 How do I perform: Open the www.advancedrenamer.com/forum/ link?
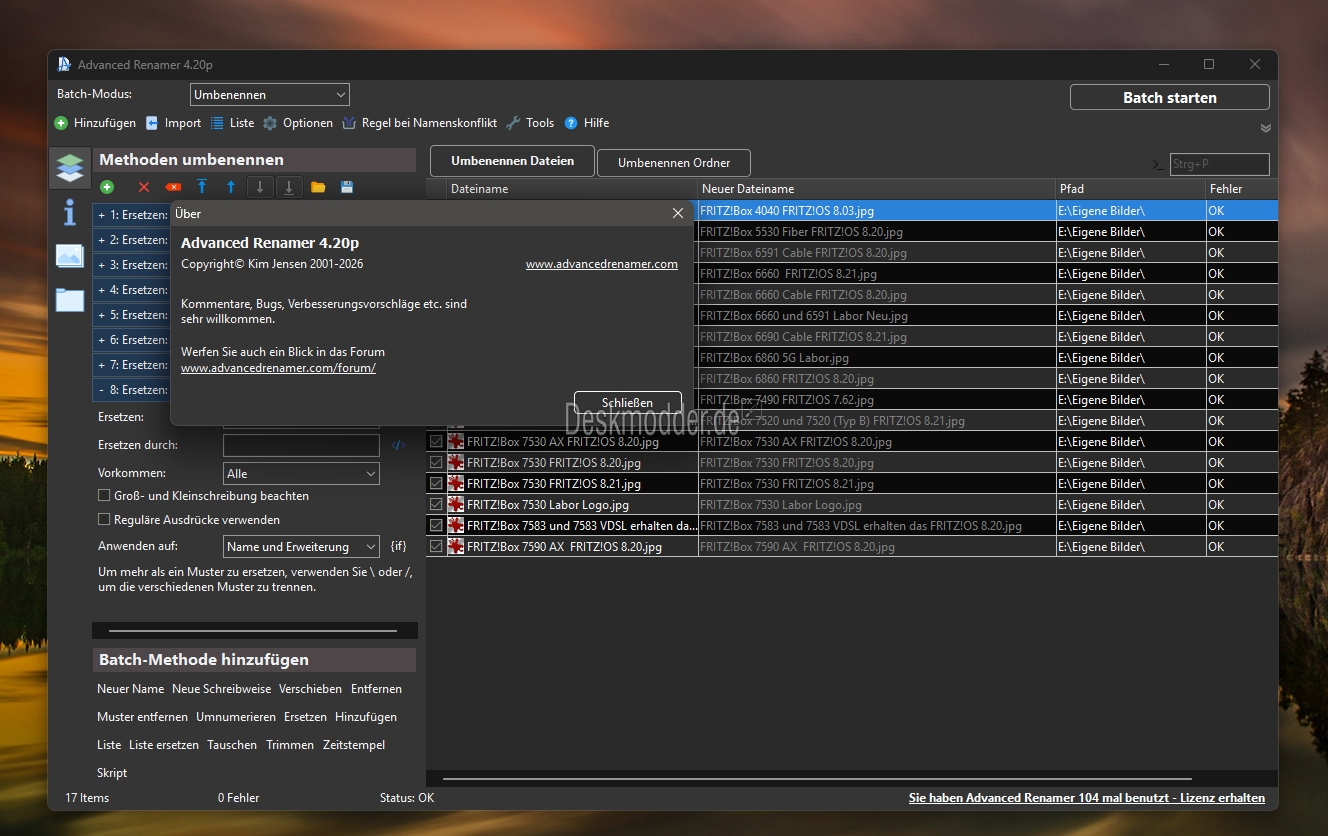tap(278, 368)
